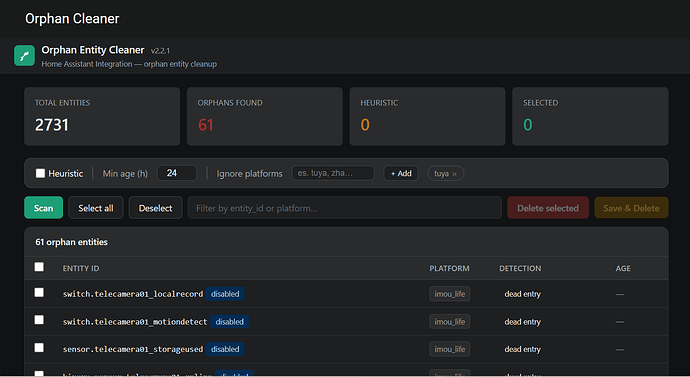Check the switch.telecamera01_motiondetect row checkbox
This screenshot has height=377, width=690.
pos(39,320)
